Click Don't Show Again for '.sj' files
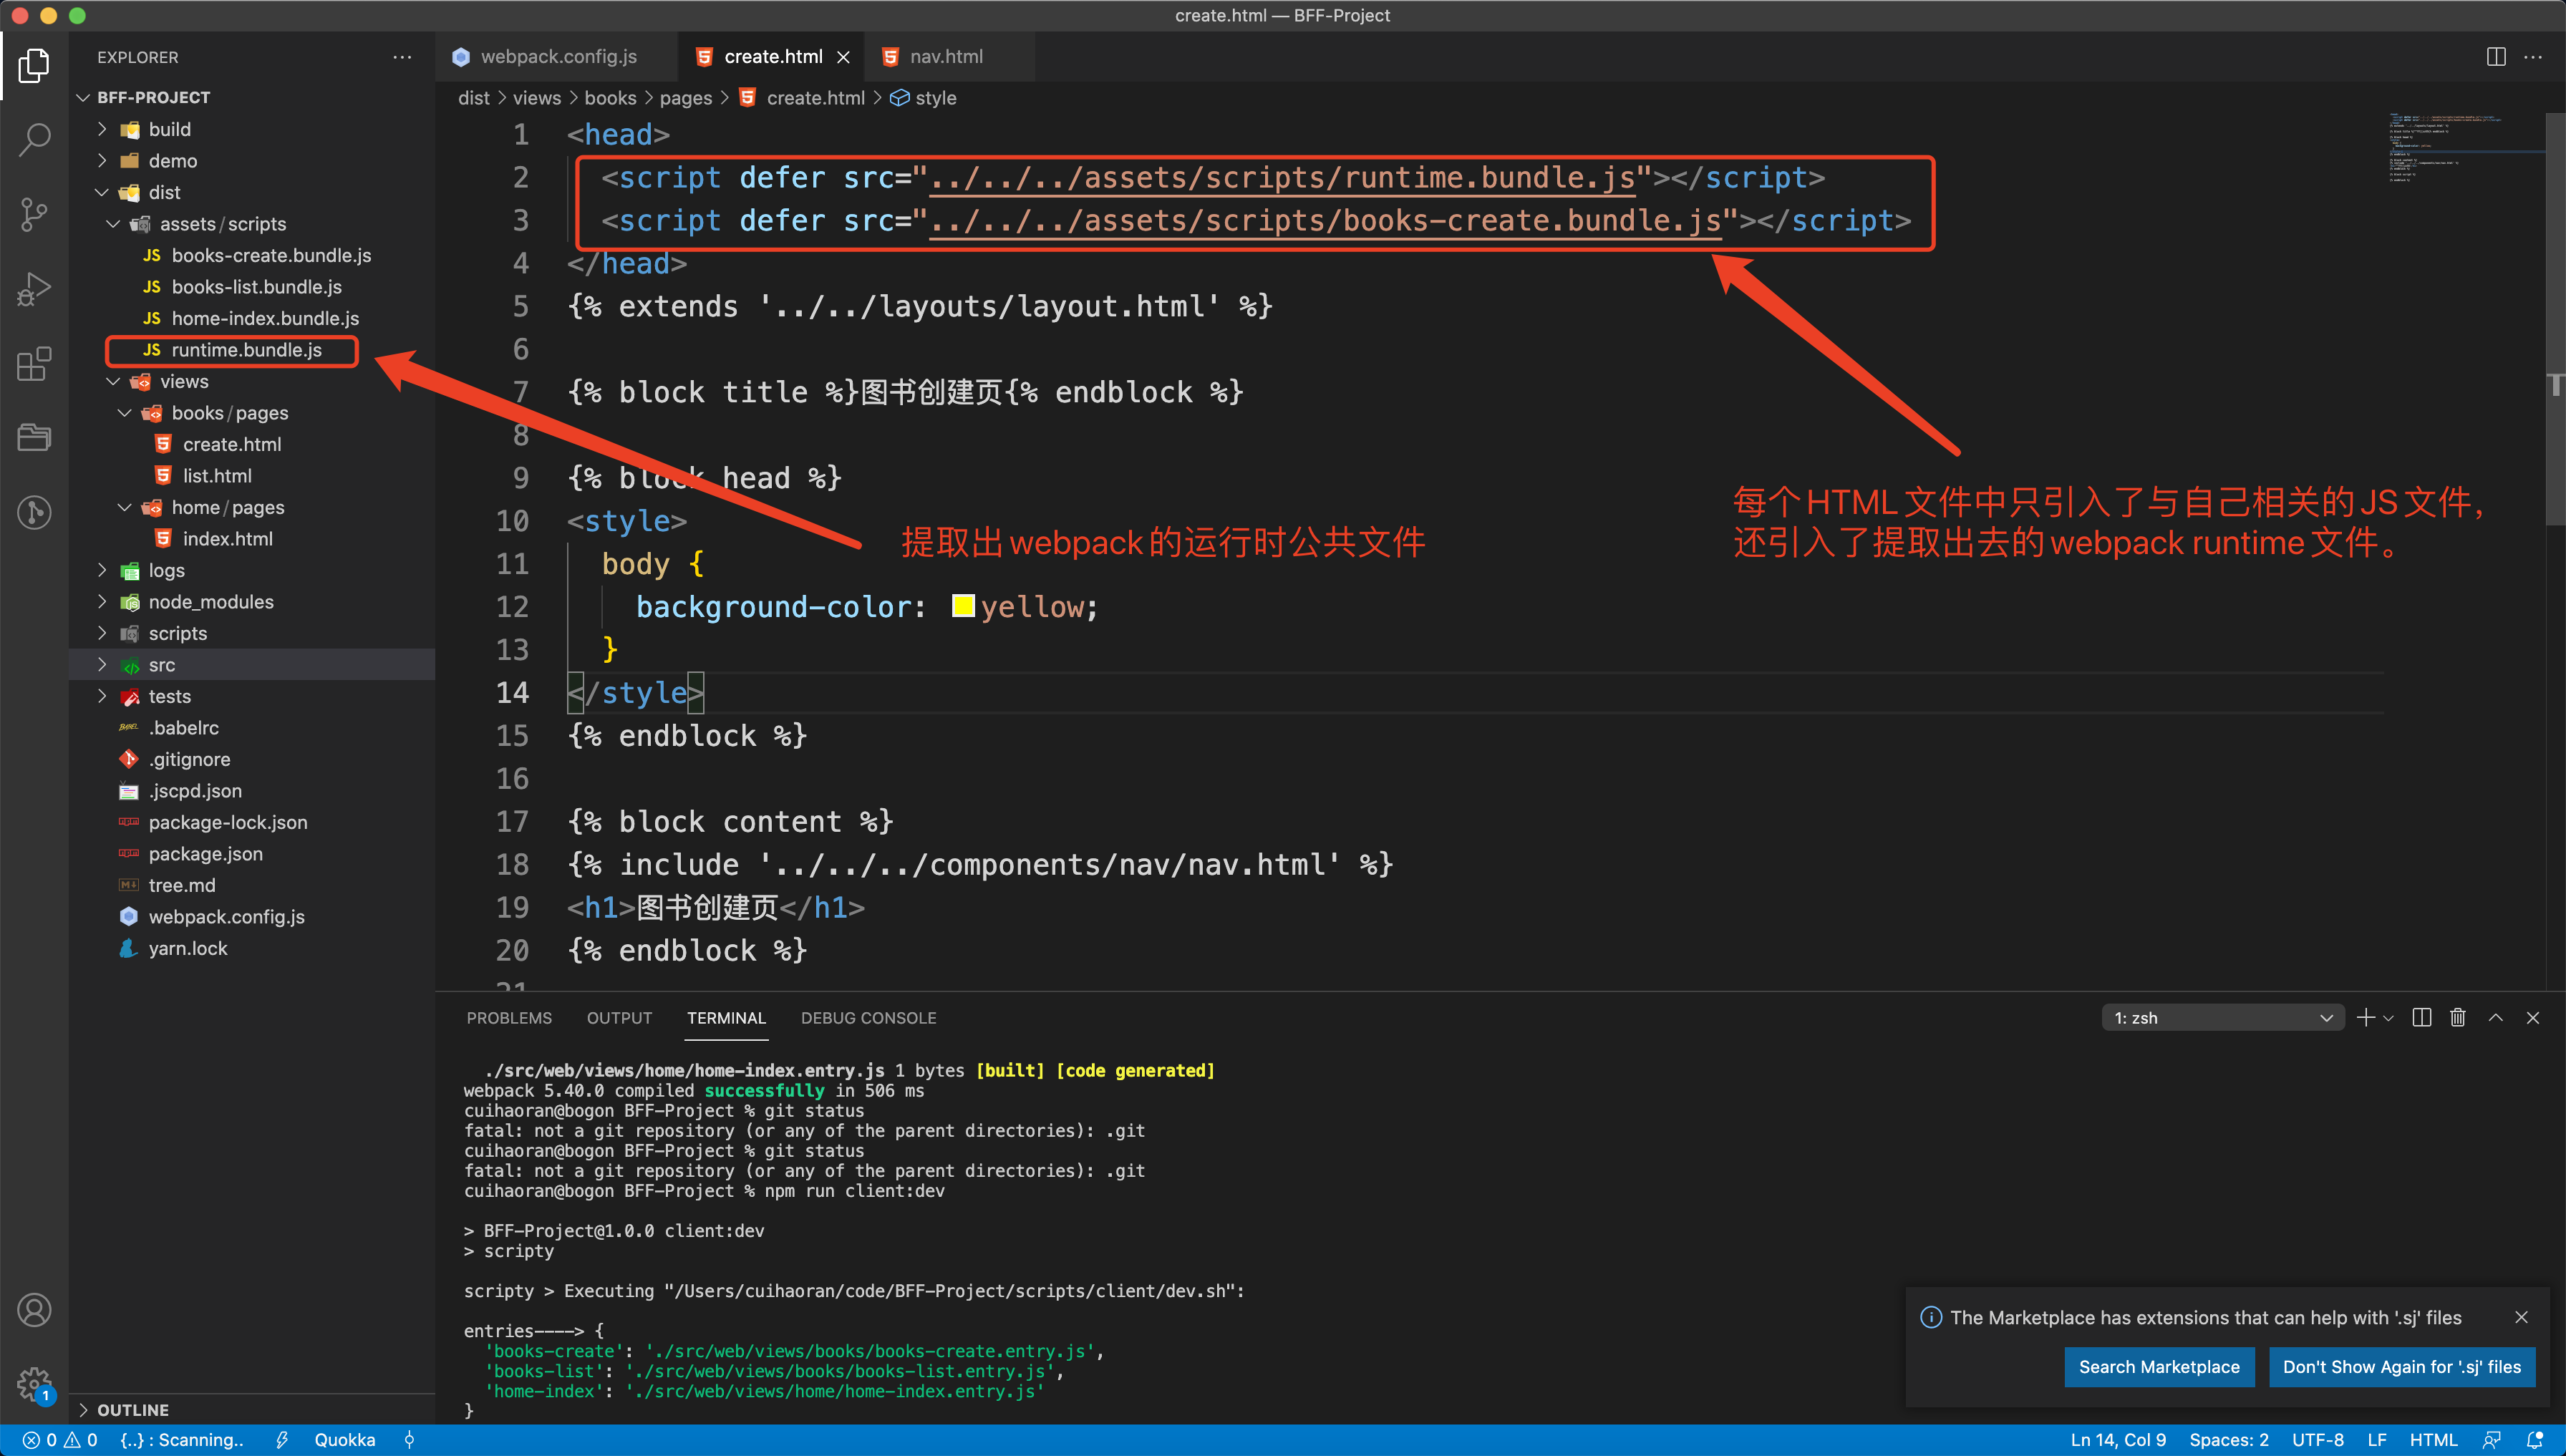Screen dimensions: 2566x1456 (2401, 1367)
